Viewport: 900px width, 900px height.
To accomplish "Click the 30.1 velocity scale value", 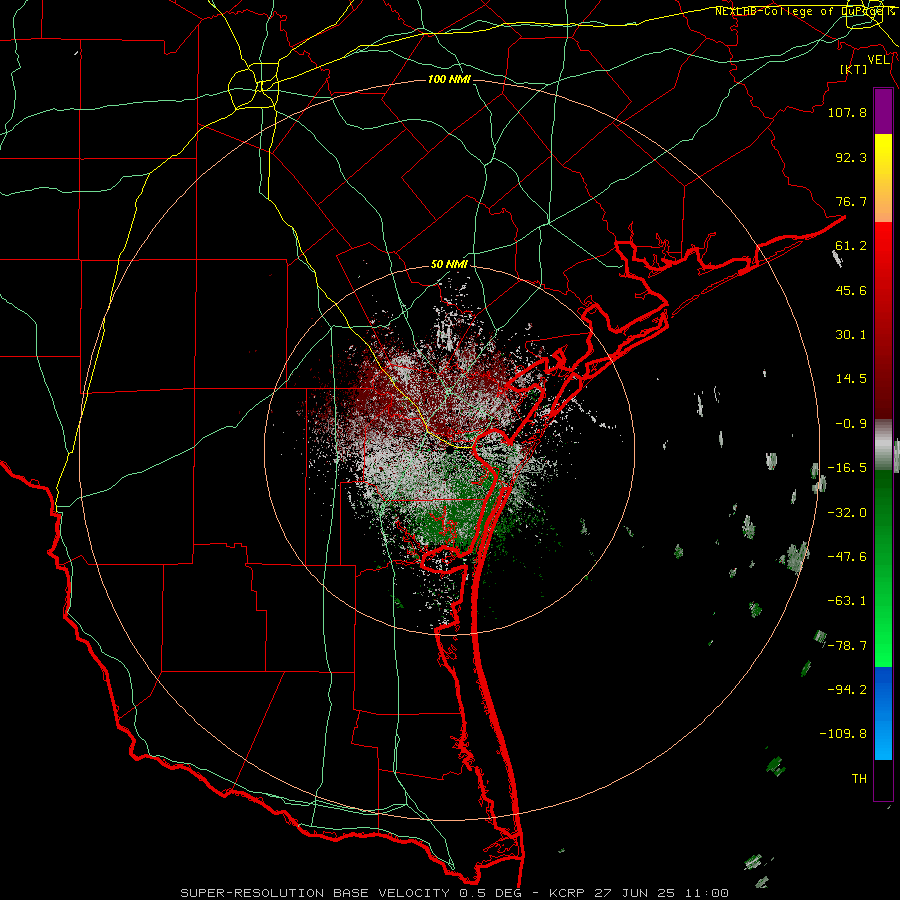I will pyautogui.click(x=851, y=335).
